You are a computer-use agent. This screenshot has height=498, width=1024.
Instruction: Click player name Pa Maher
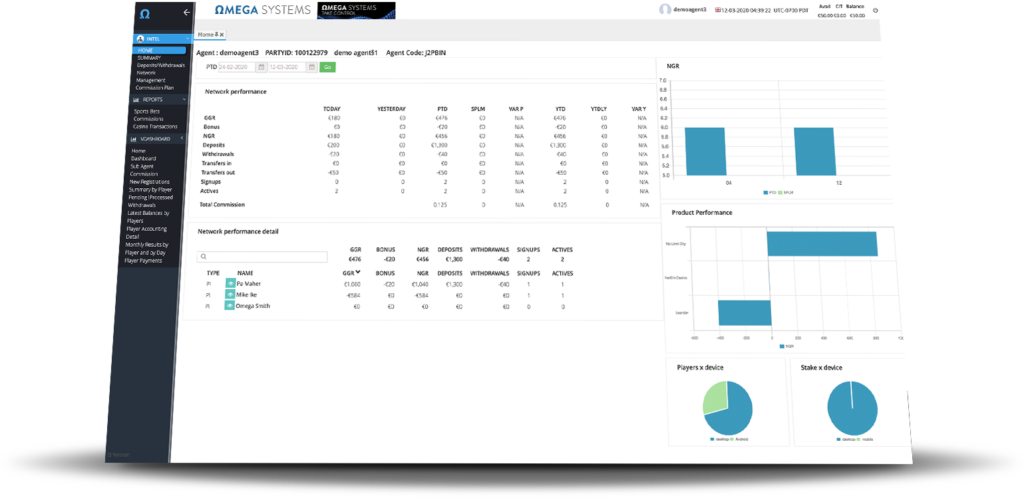248,284
